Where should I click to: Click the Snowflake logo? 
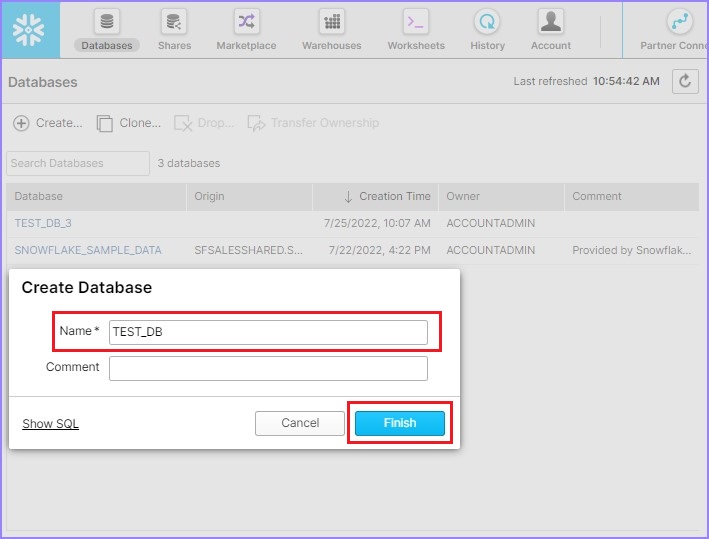point(29,30)
